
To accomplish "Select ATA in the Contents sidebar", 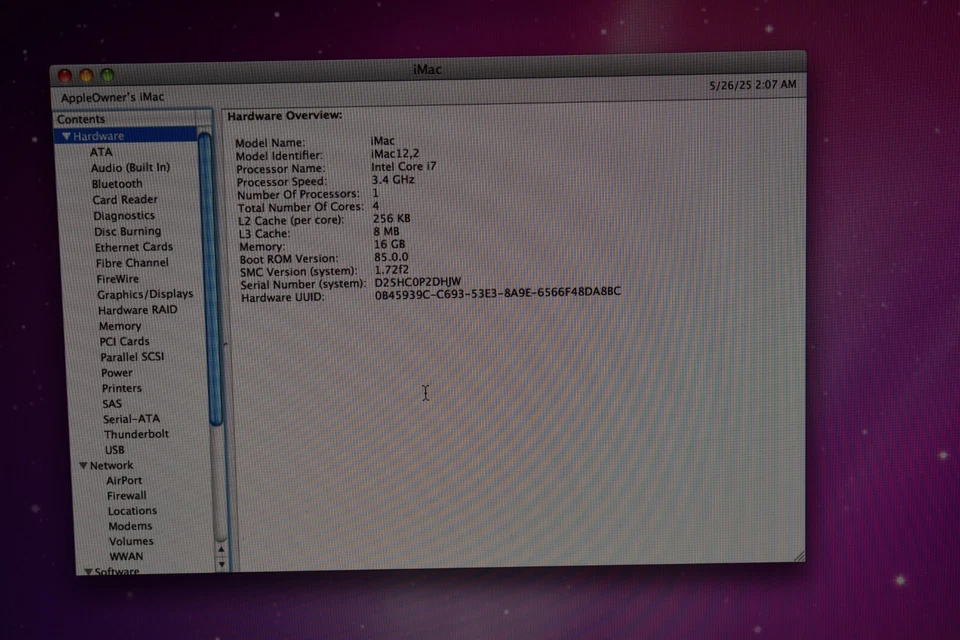I will click(101, 151).
